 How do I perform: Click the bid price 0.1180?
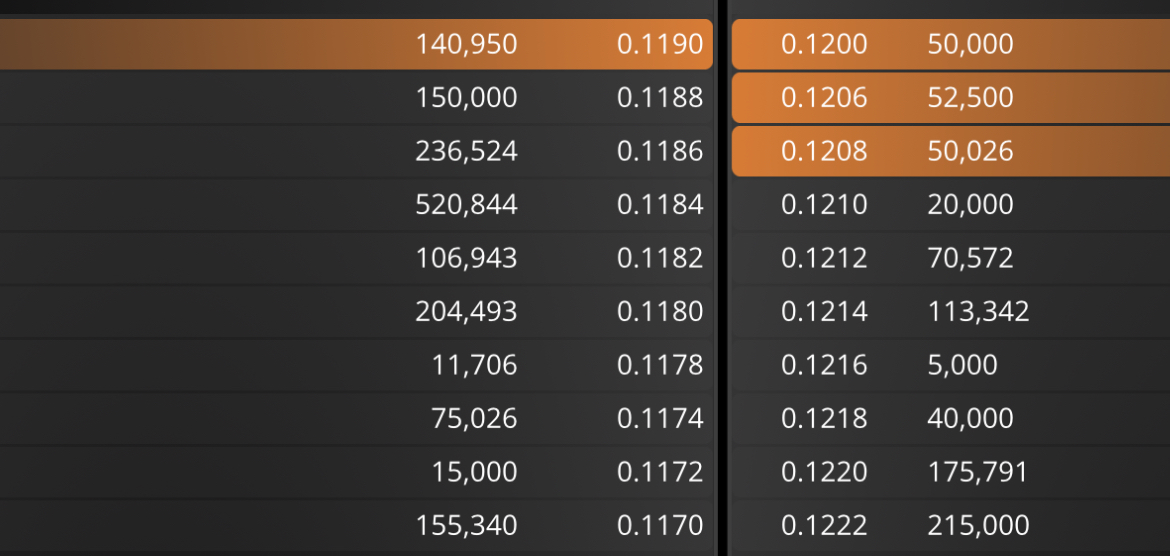pos(660,311)
